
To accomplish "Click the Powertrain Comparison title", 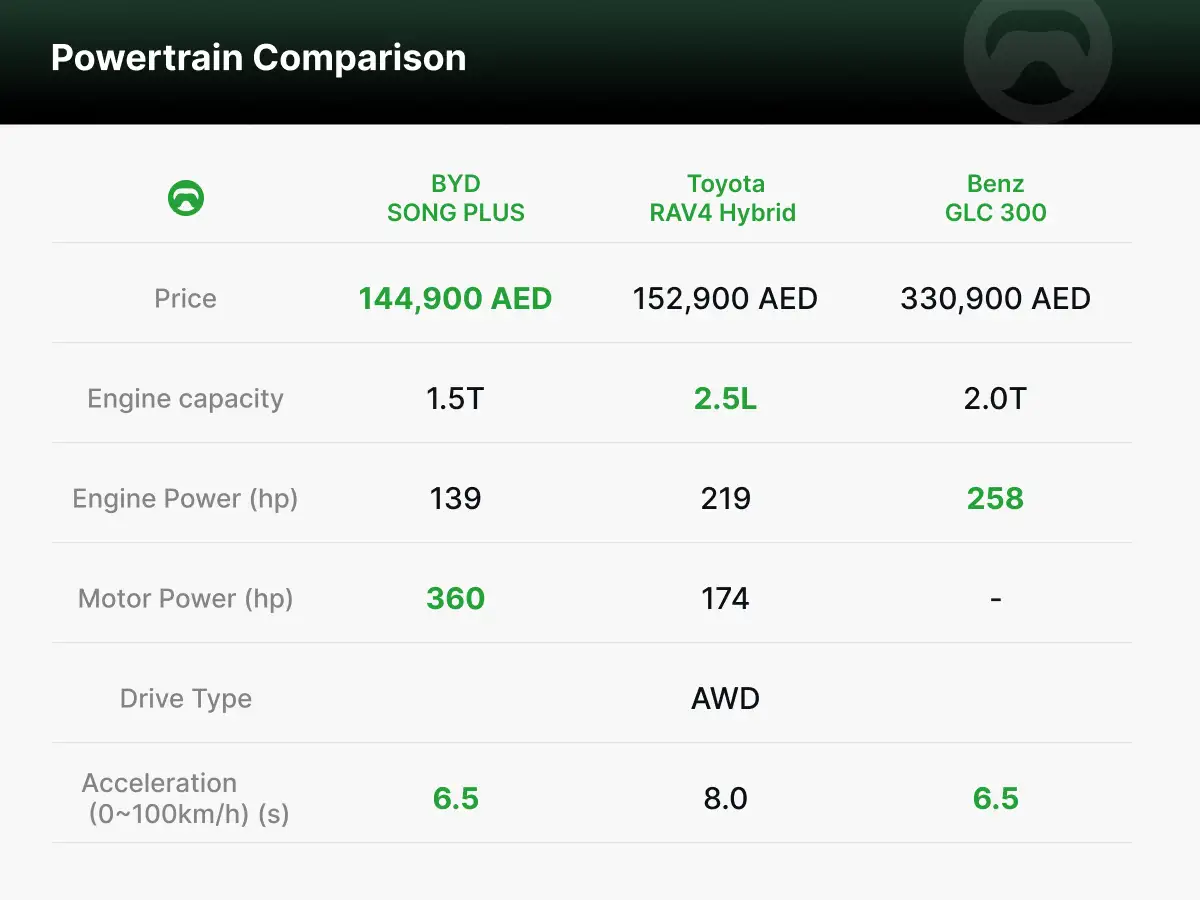I will (258, 58).
